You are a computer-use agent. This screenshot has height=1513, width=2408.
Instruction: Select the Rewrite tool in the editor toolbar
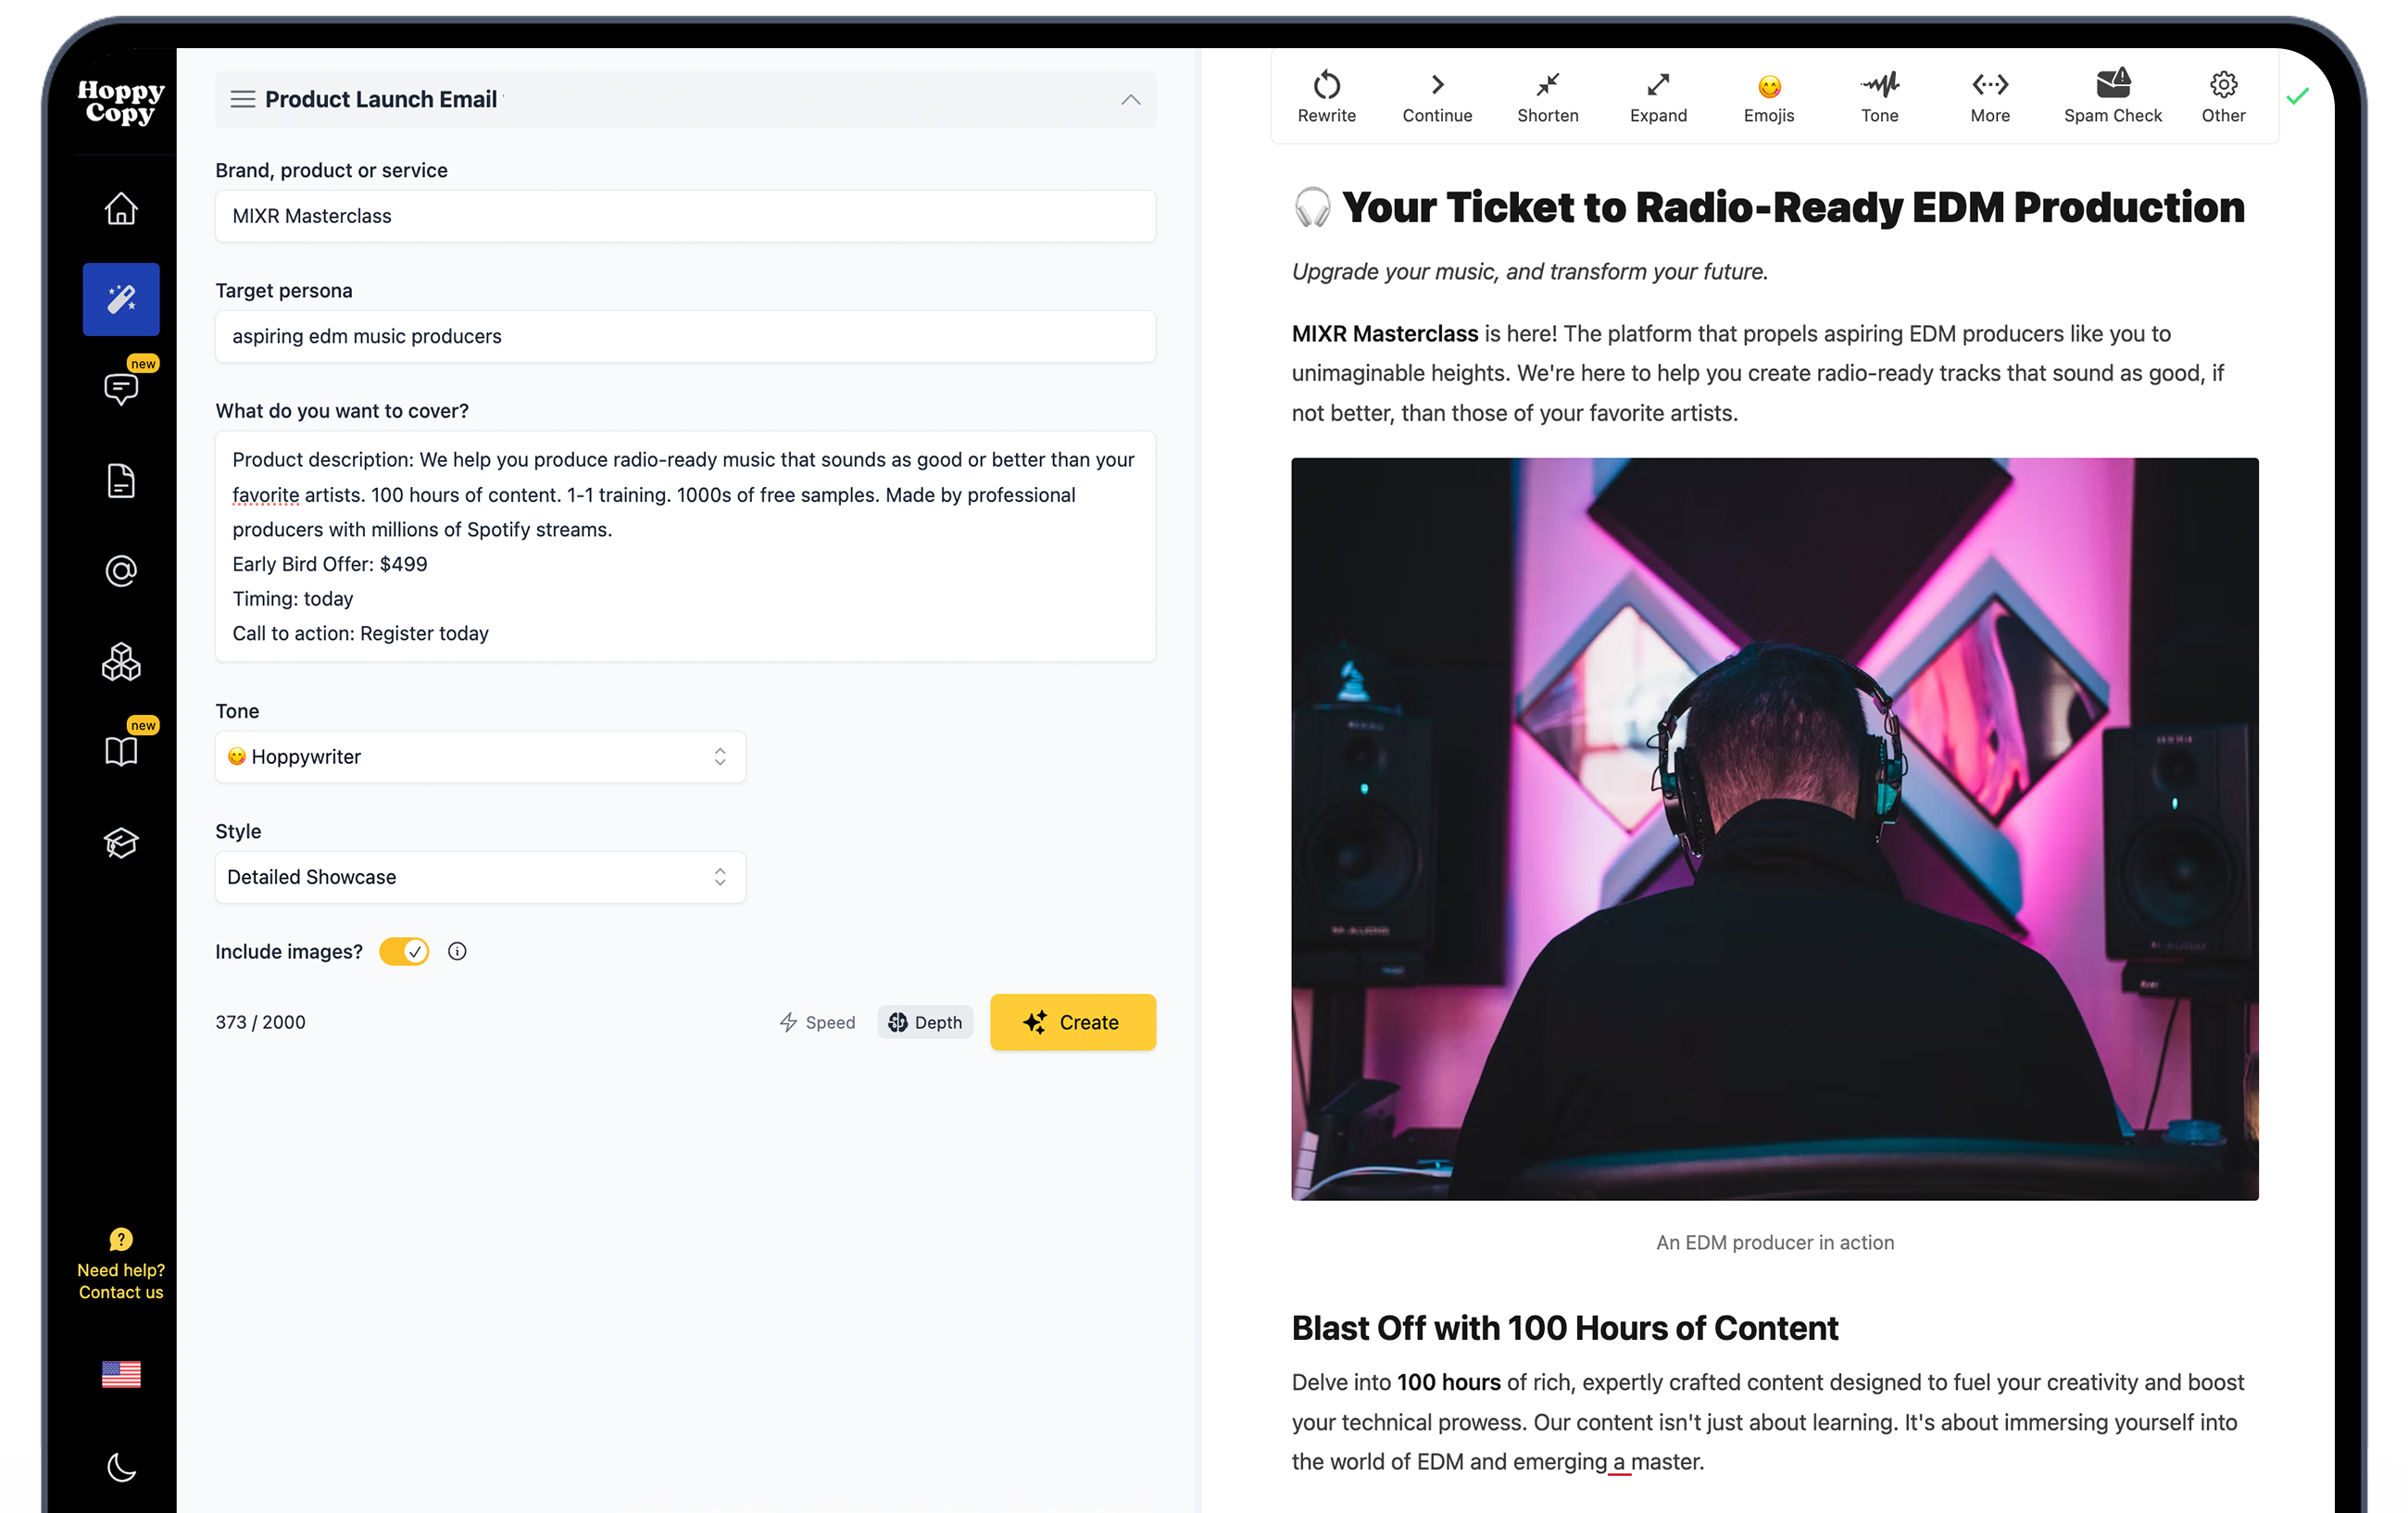(1326, 96)
